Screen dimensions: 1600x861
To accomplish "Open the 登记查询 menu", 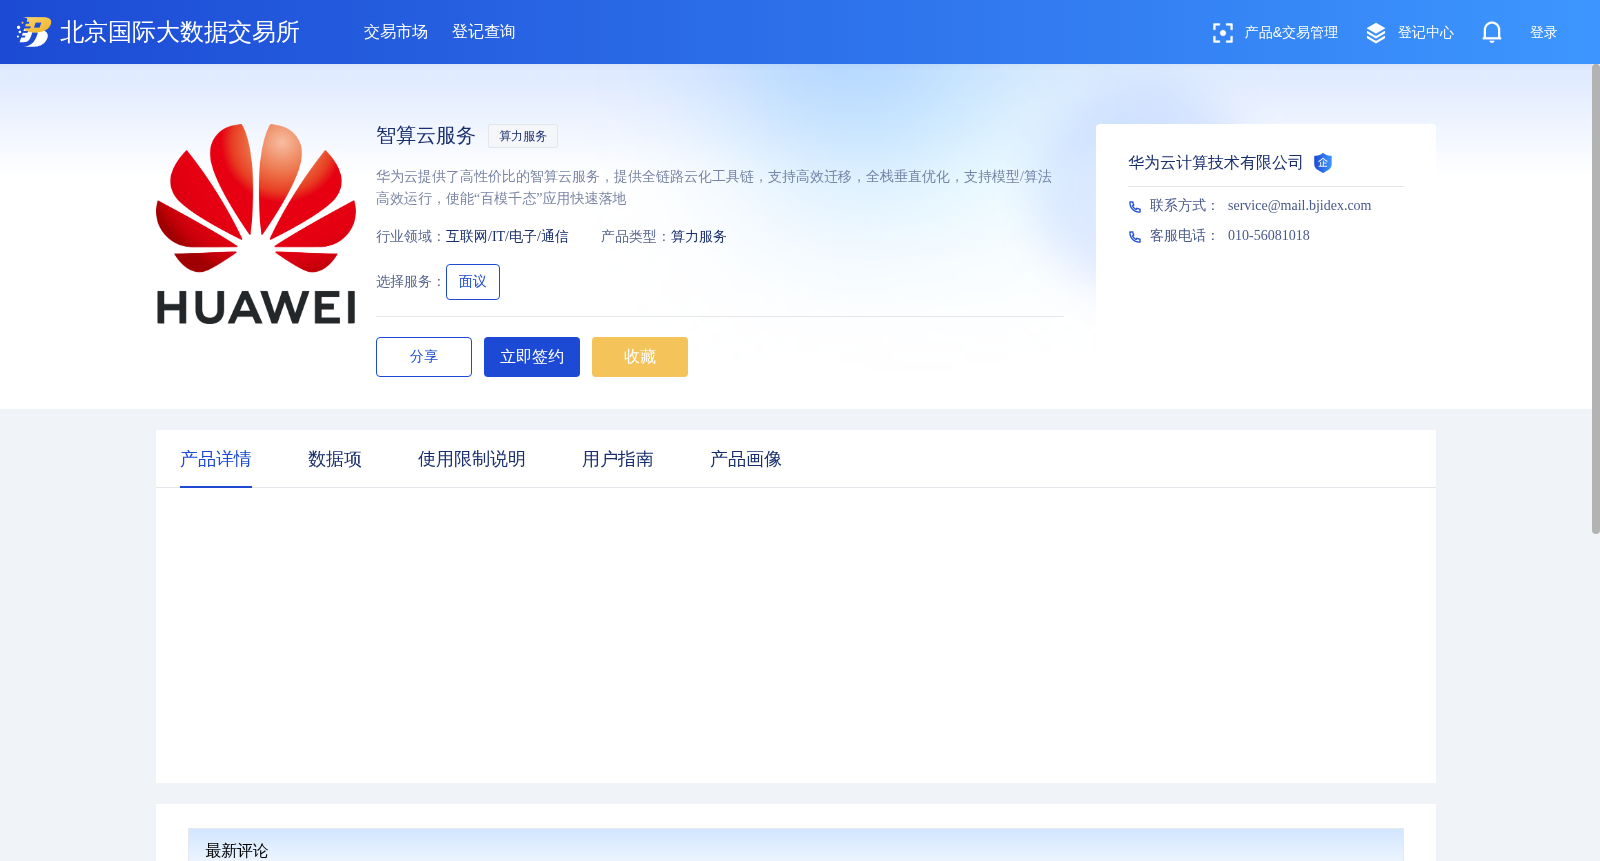I will 484,32.
